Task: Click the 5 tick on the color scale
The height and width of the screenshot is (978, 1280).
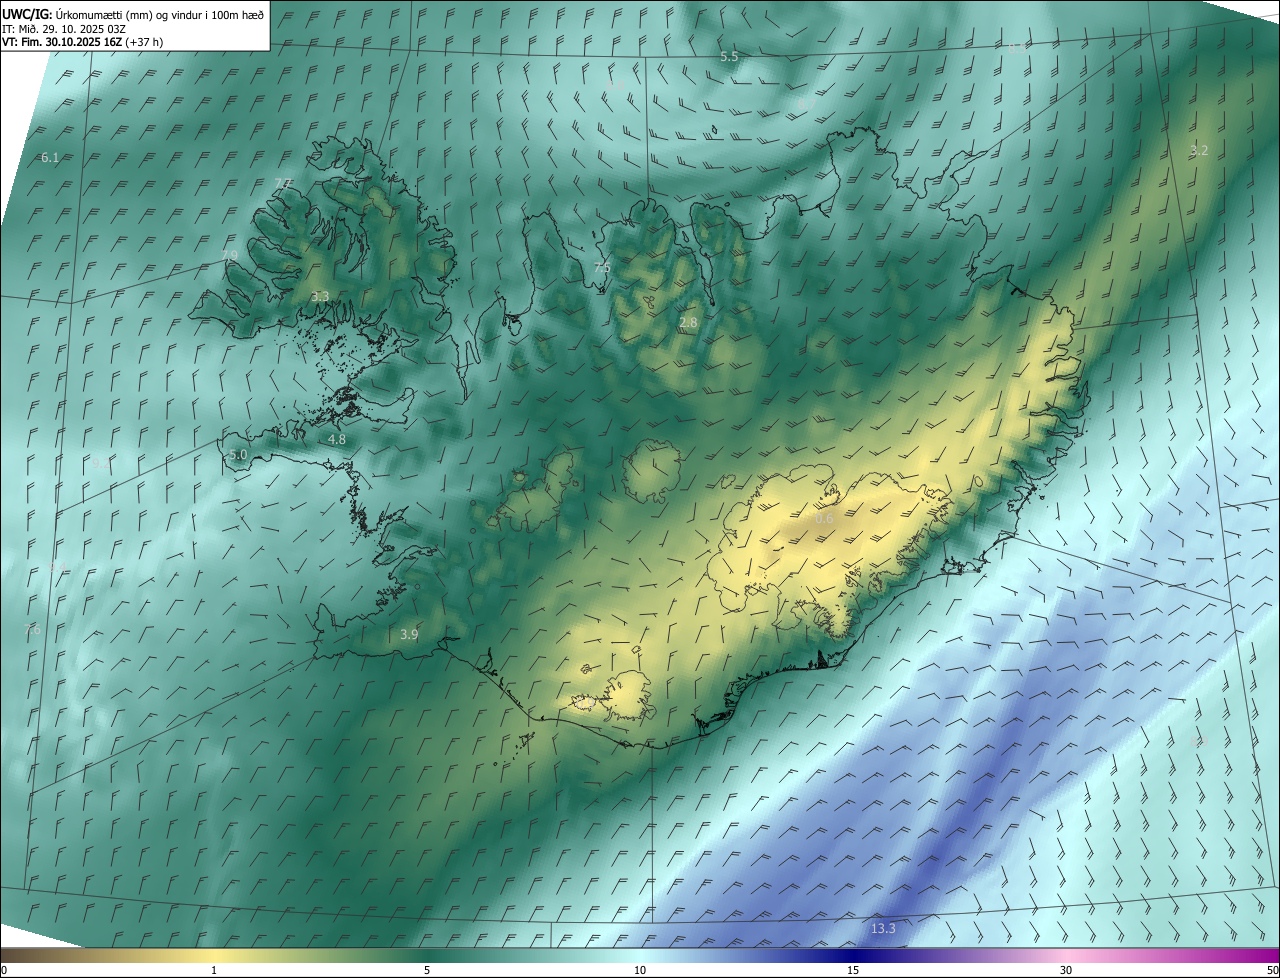Action: coord(427,970)
